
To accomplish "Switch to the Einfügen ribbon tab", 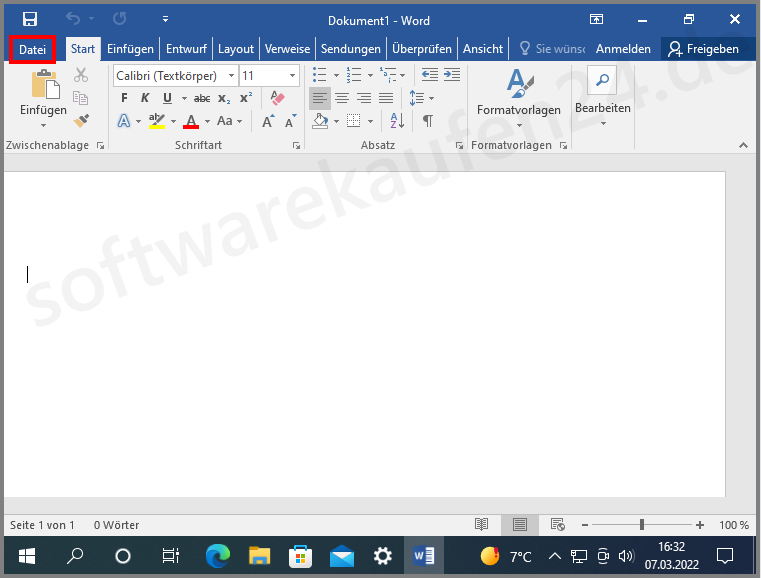I will click(130, 49).
